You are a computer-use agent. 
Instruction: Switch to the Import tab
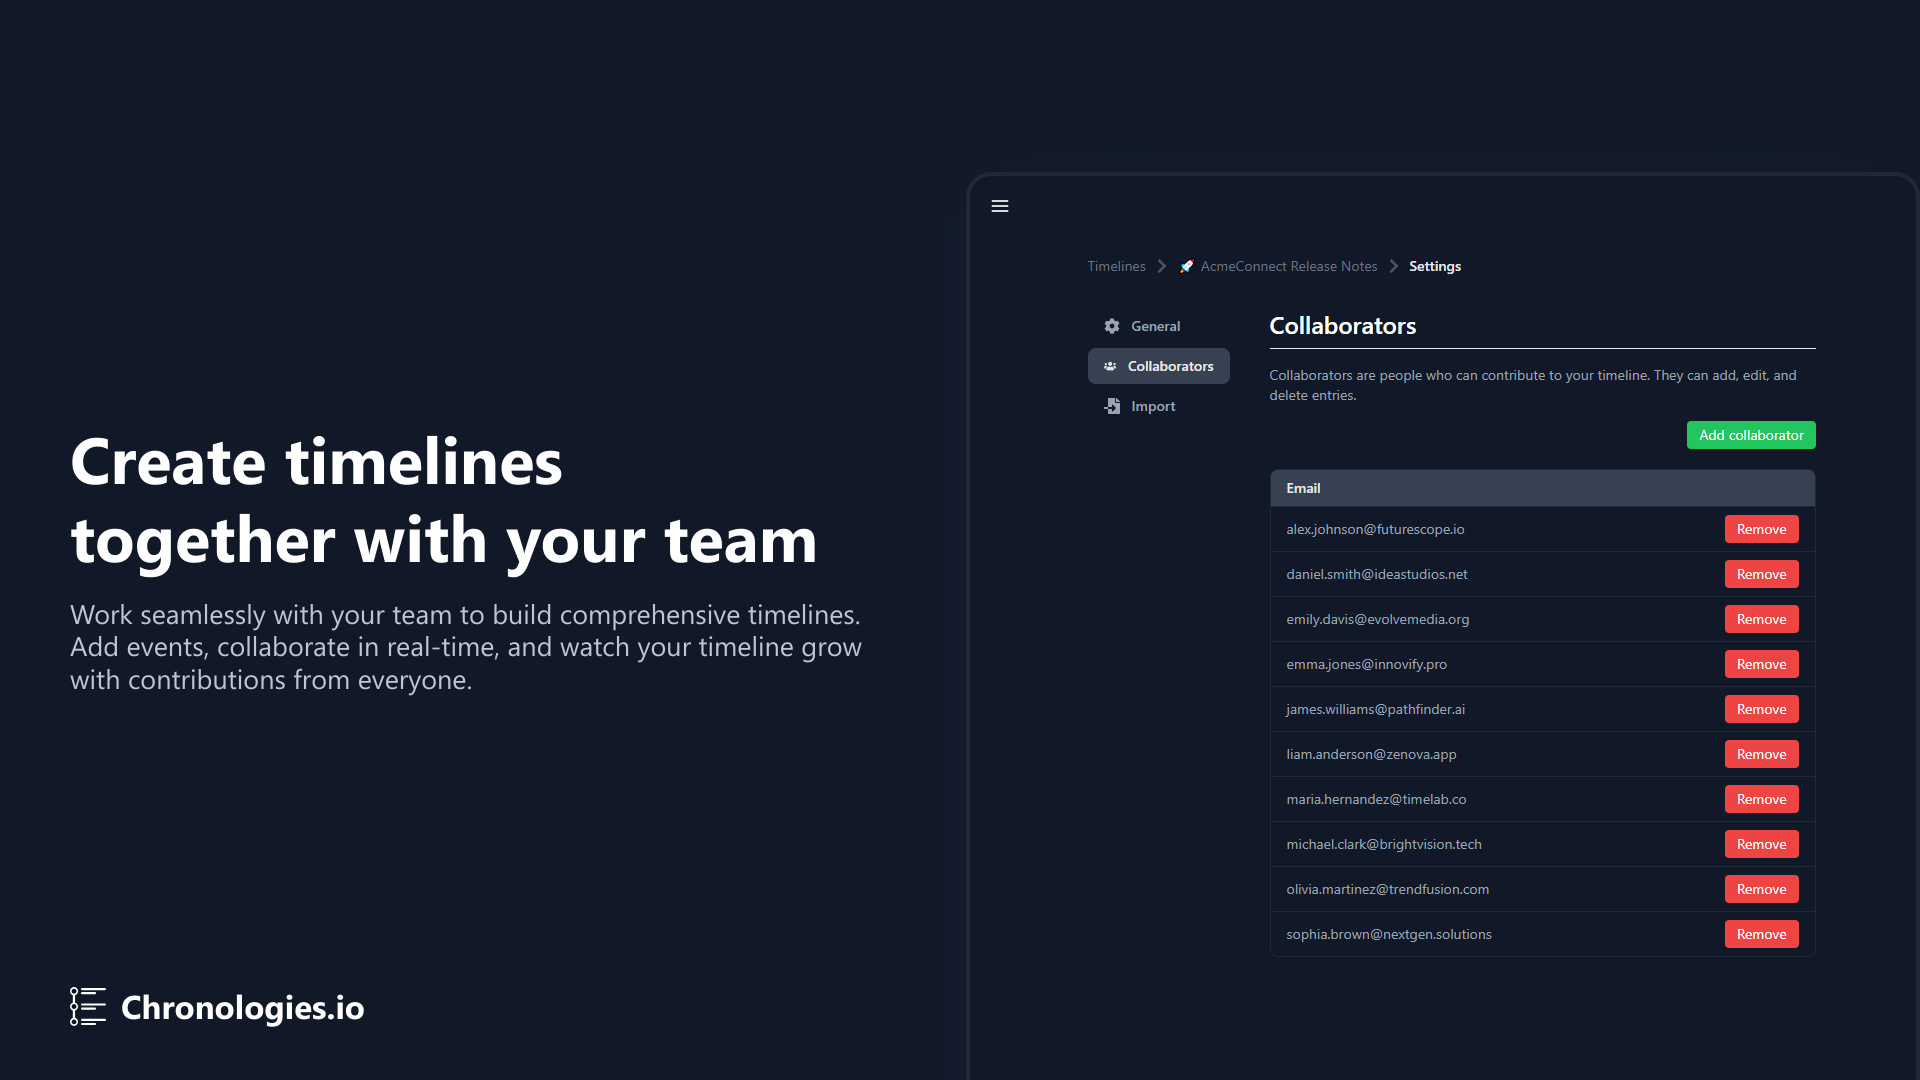point(1153,406)
